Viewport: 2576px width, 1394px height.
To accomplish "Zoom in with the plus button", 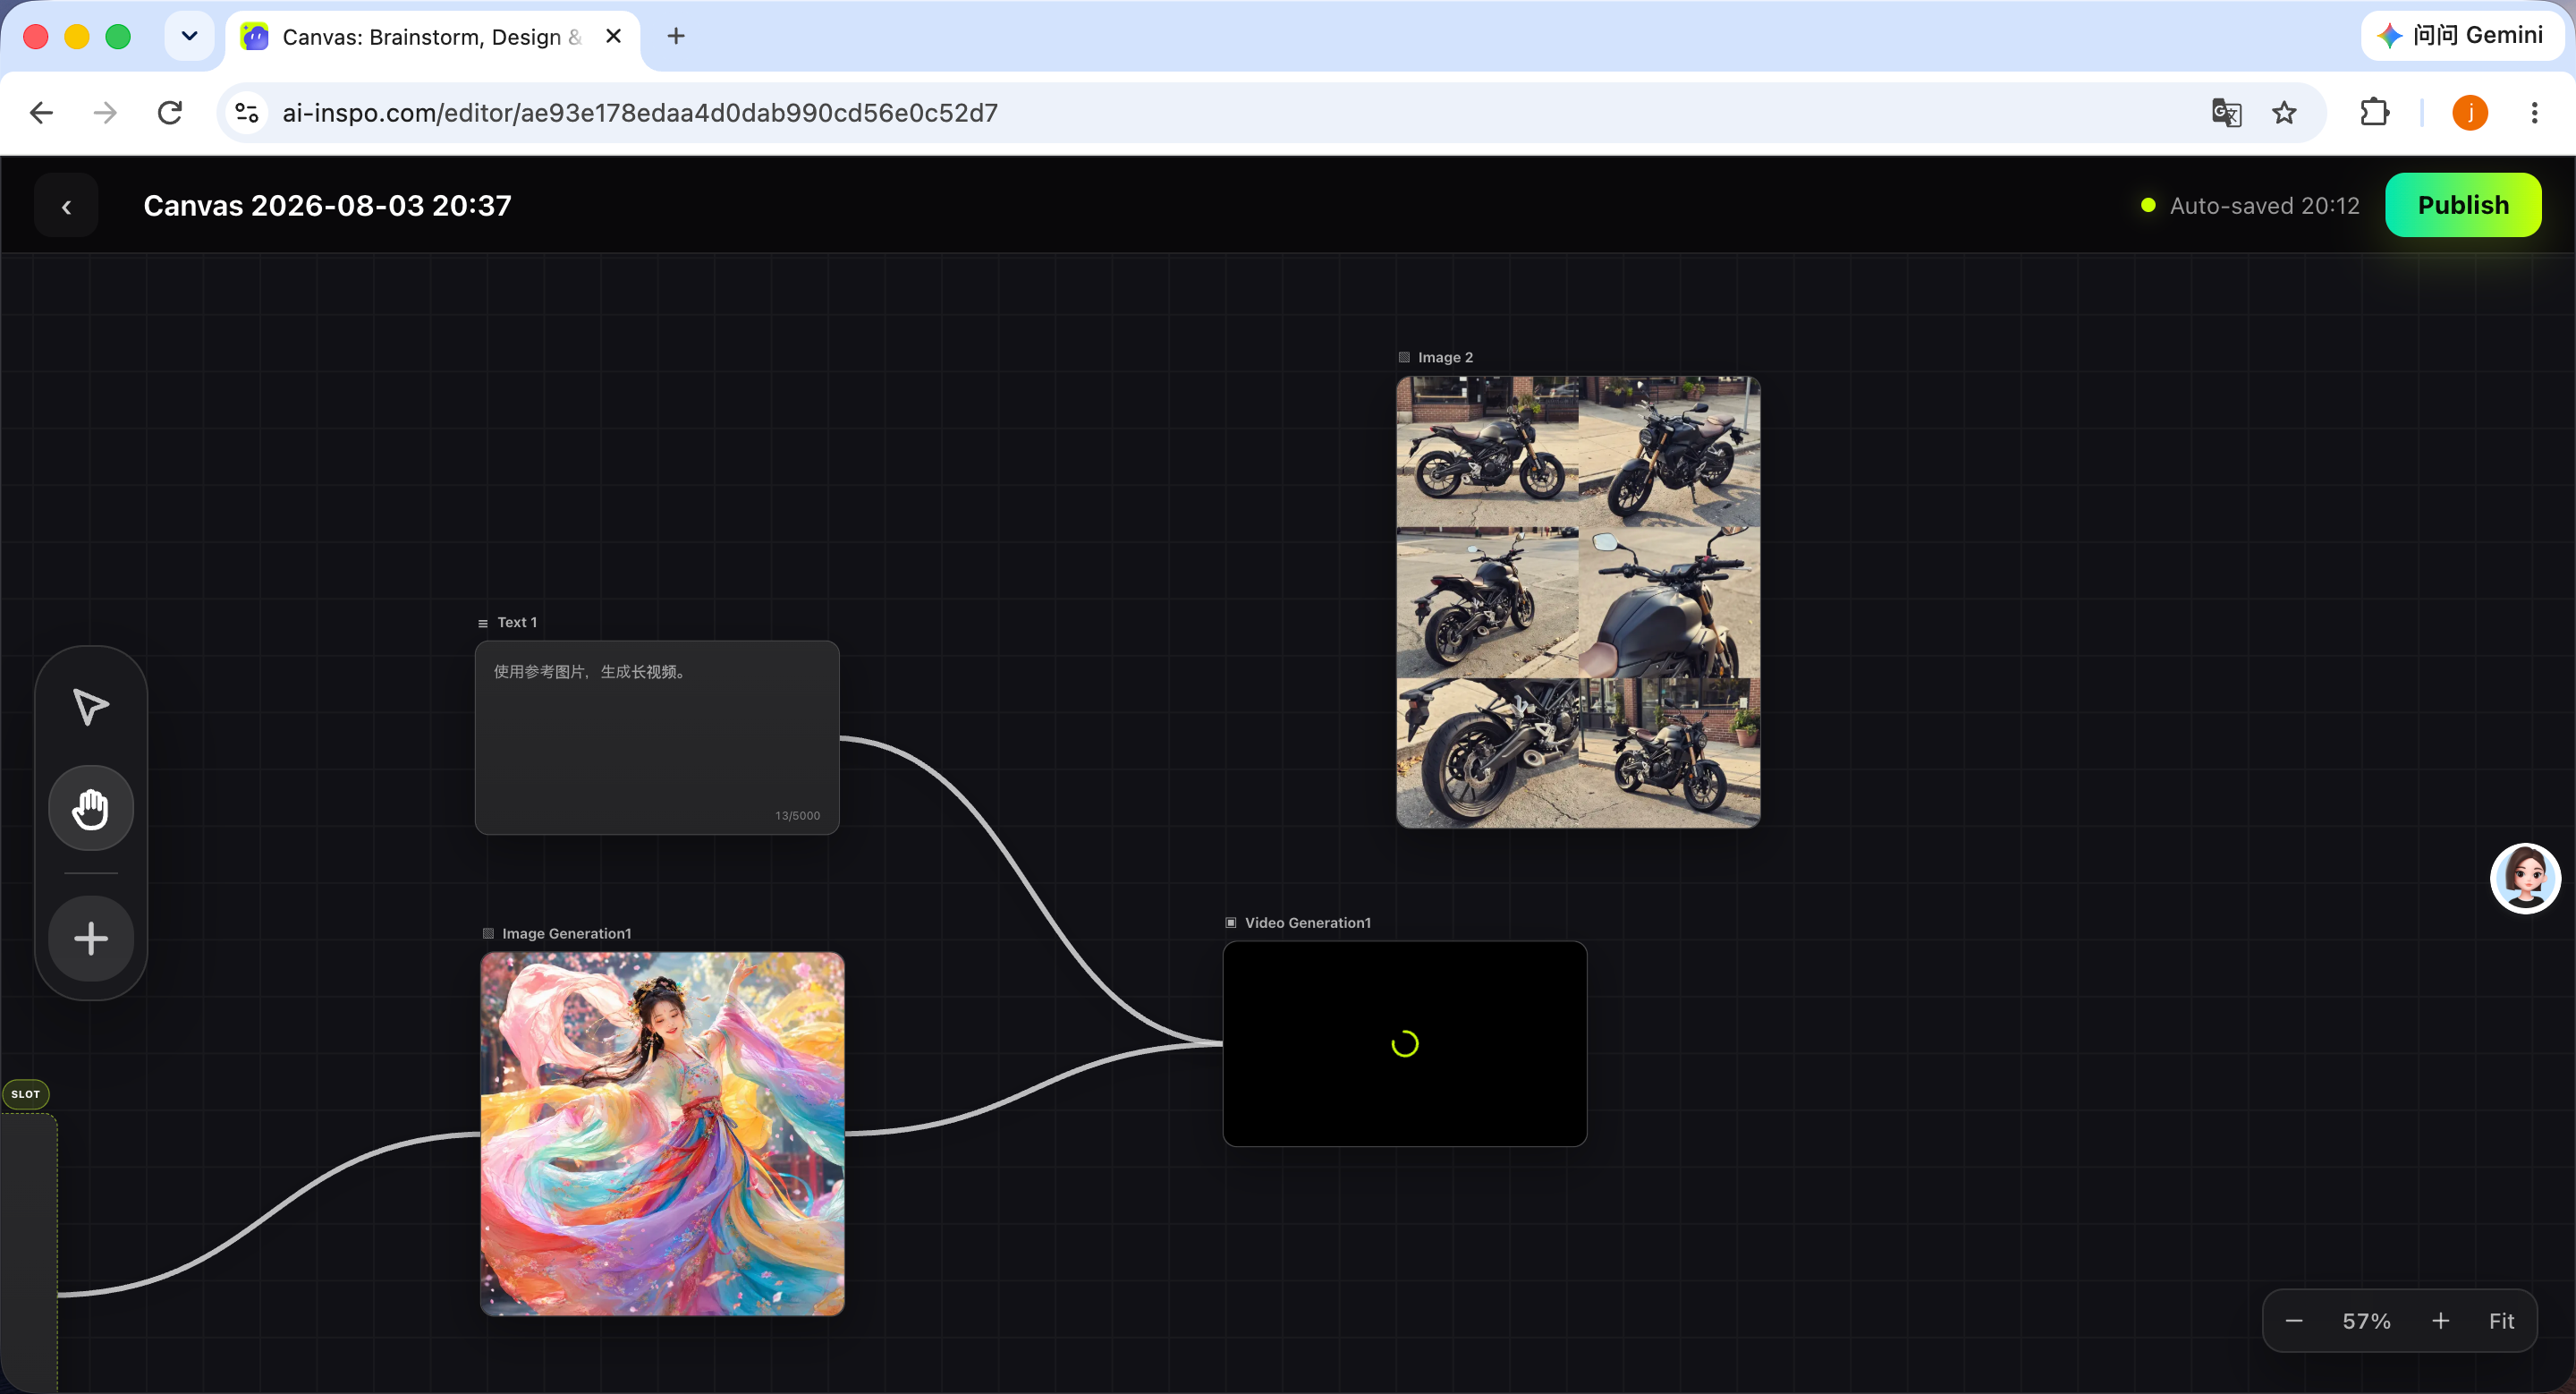I will 2440,1321.
